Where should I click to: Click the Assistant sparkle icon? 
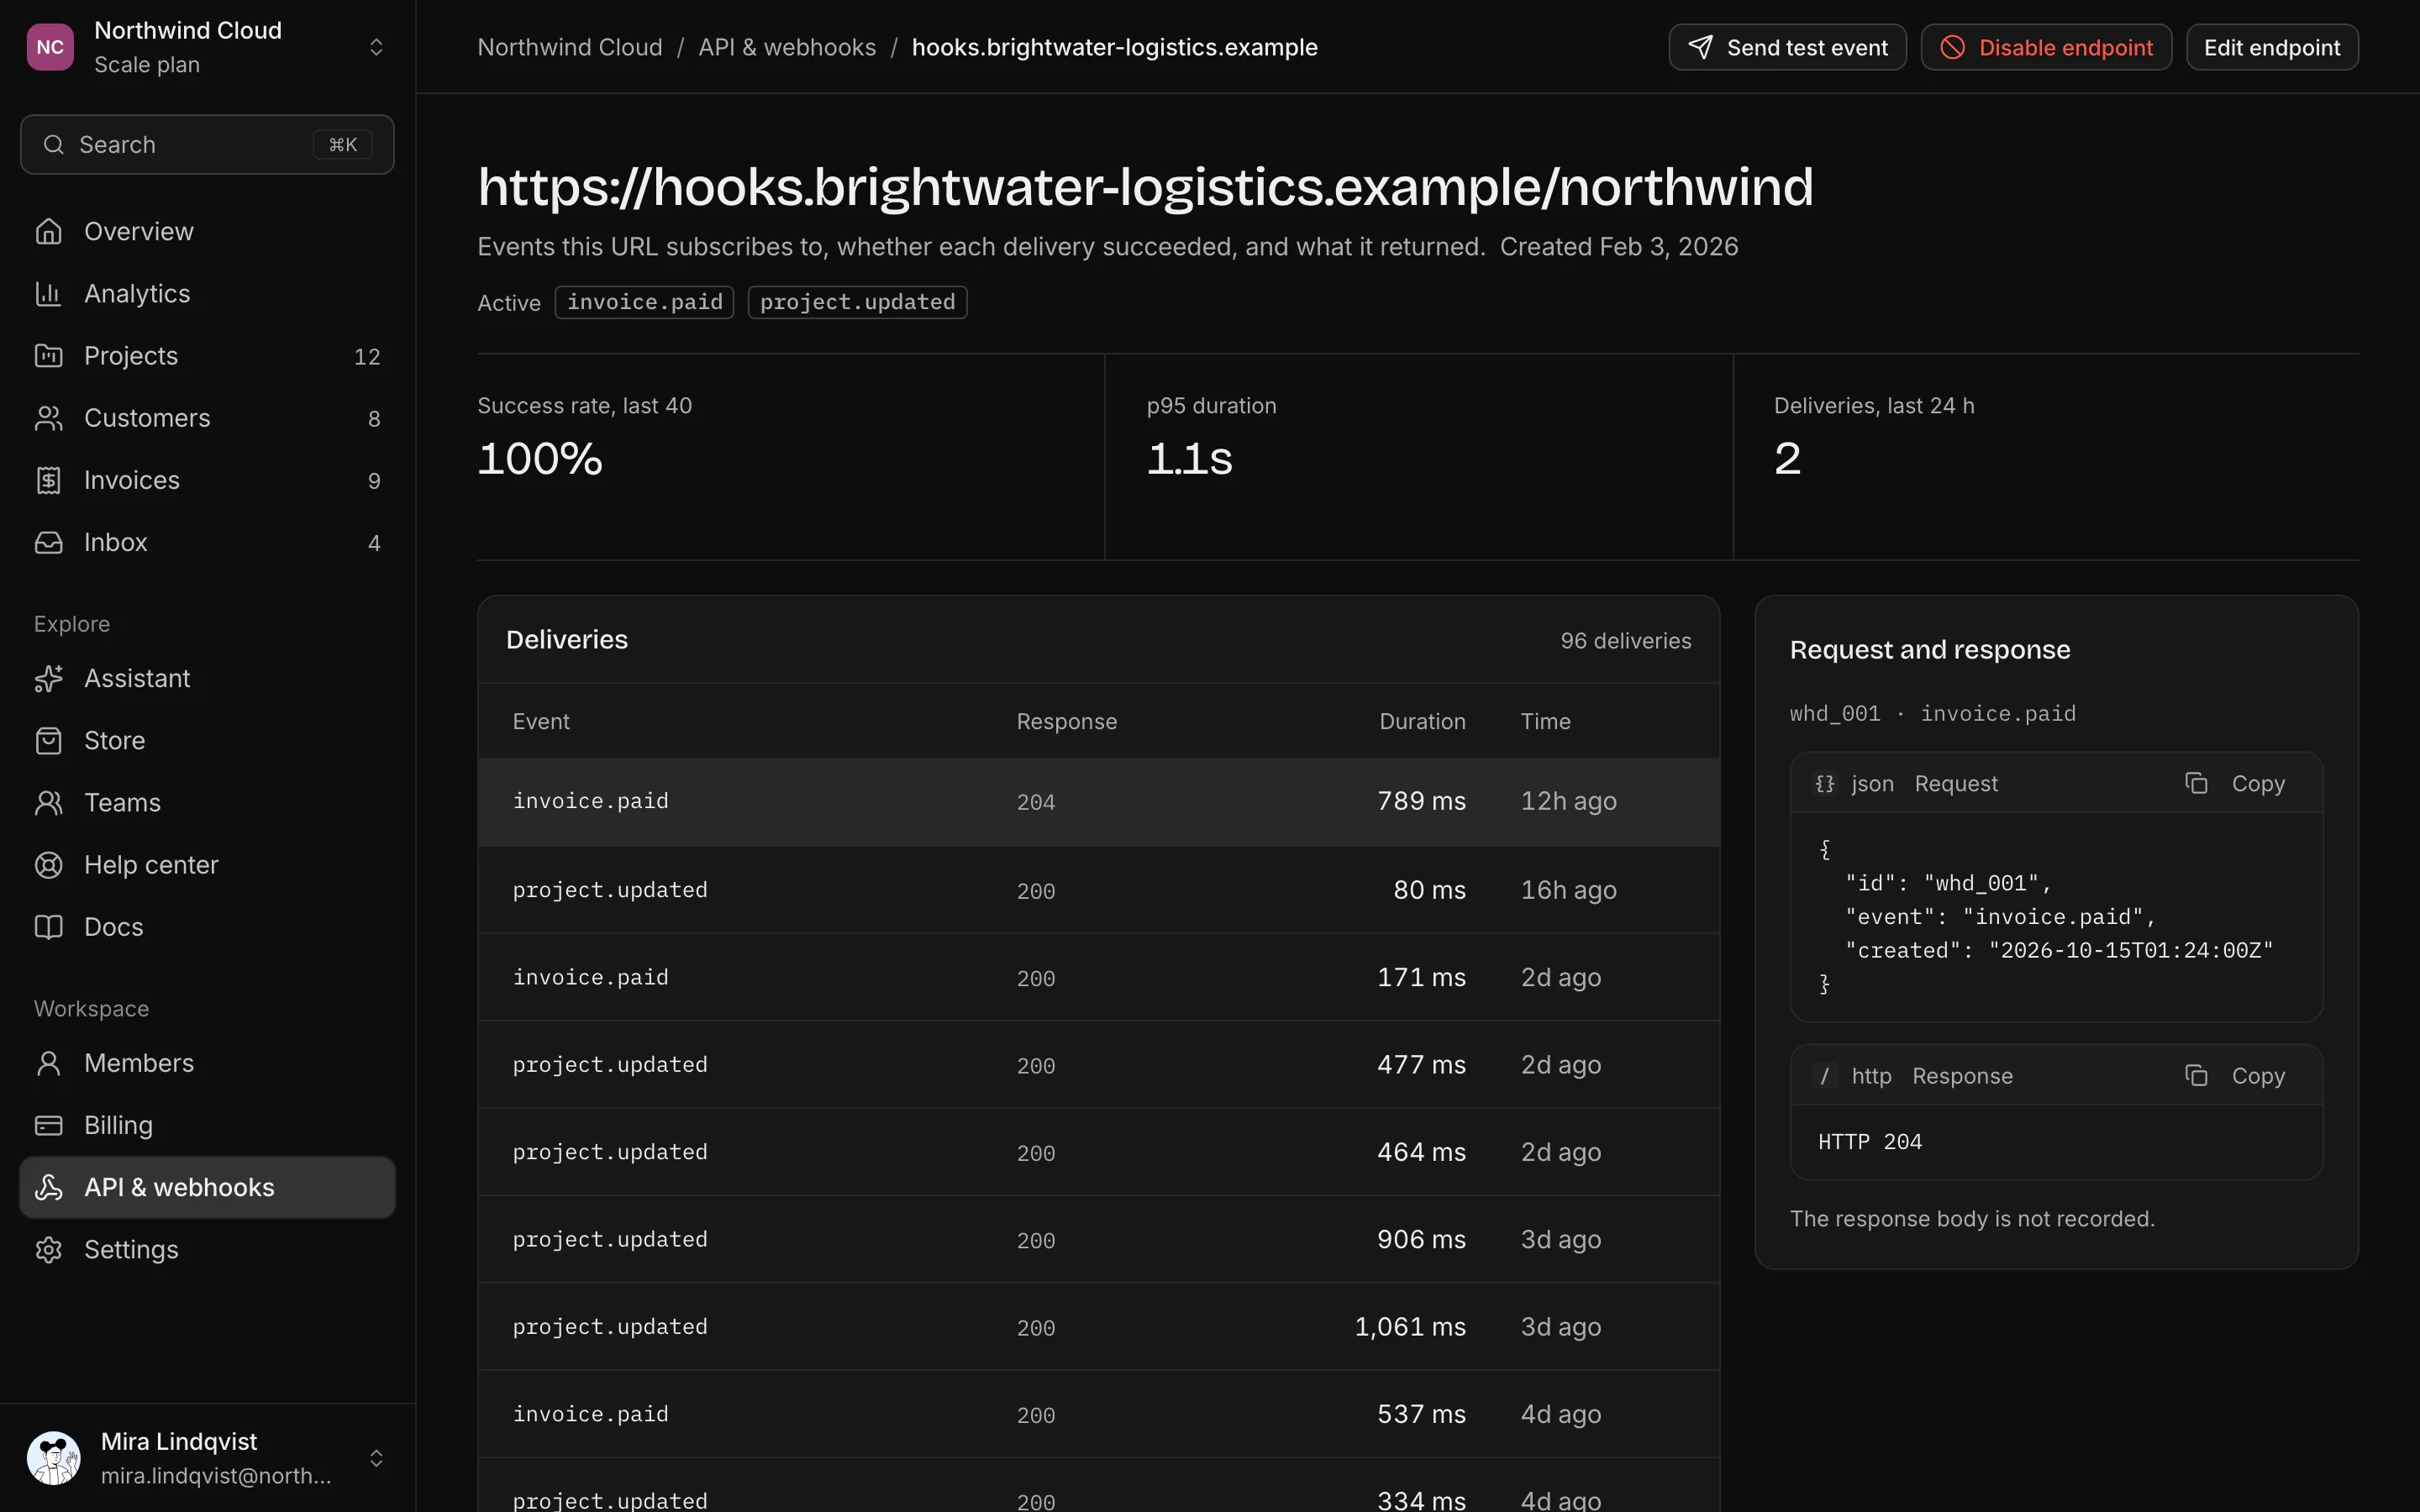click(x=48, y=678)
